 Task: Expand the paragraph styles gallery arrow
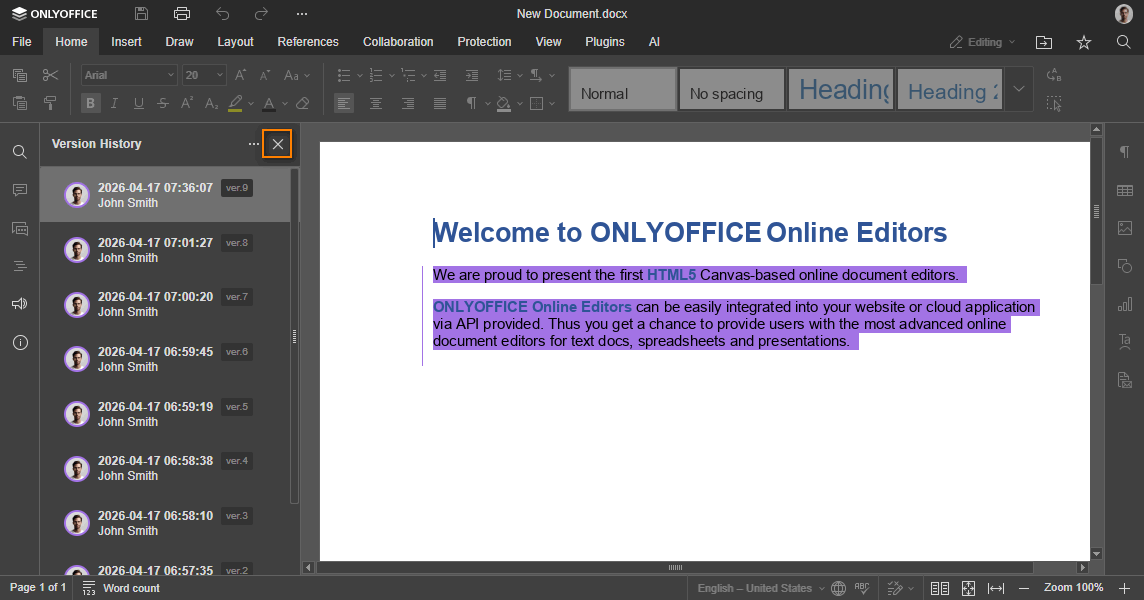1018,89
